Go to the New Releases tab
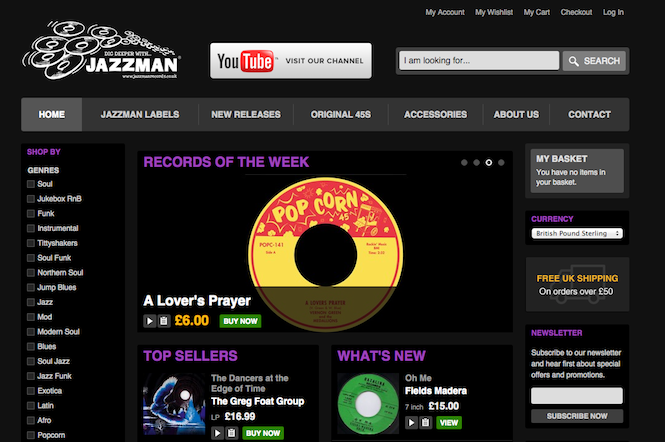 click(246, 115)
